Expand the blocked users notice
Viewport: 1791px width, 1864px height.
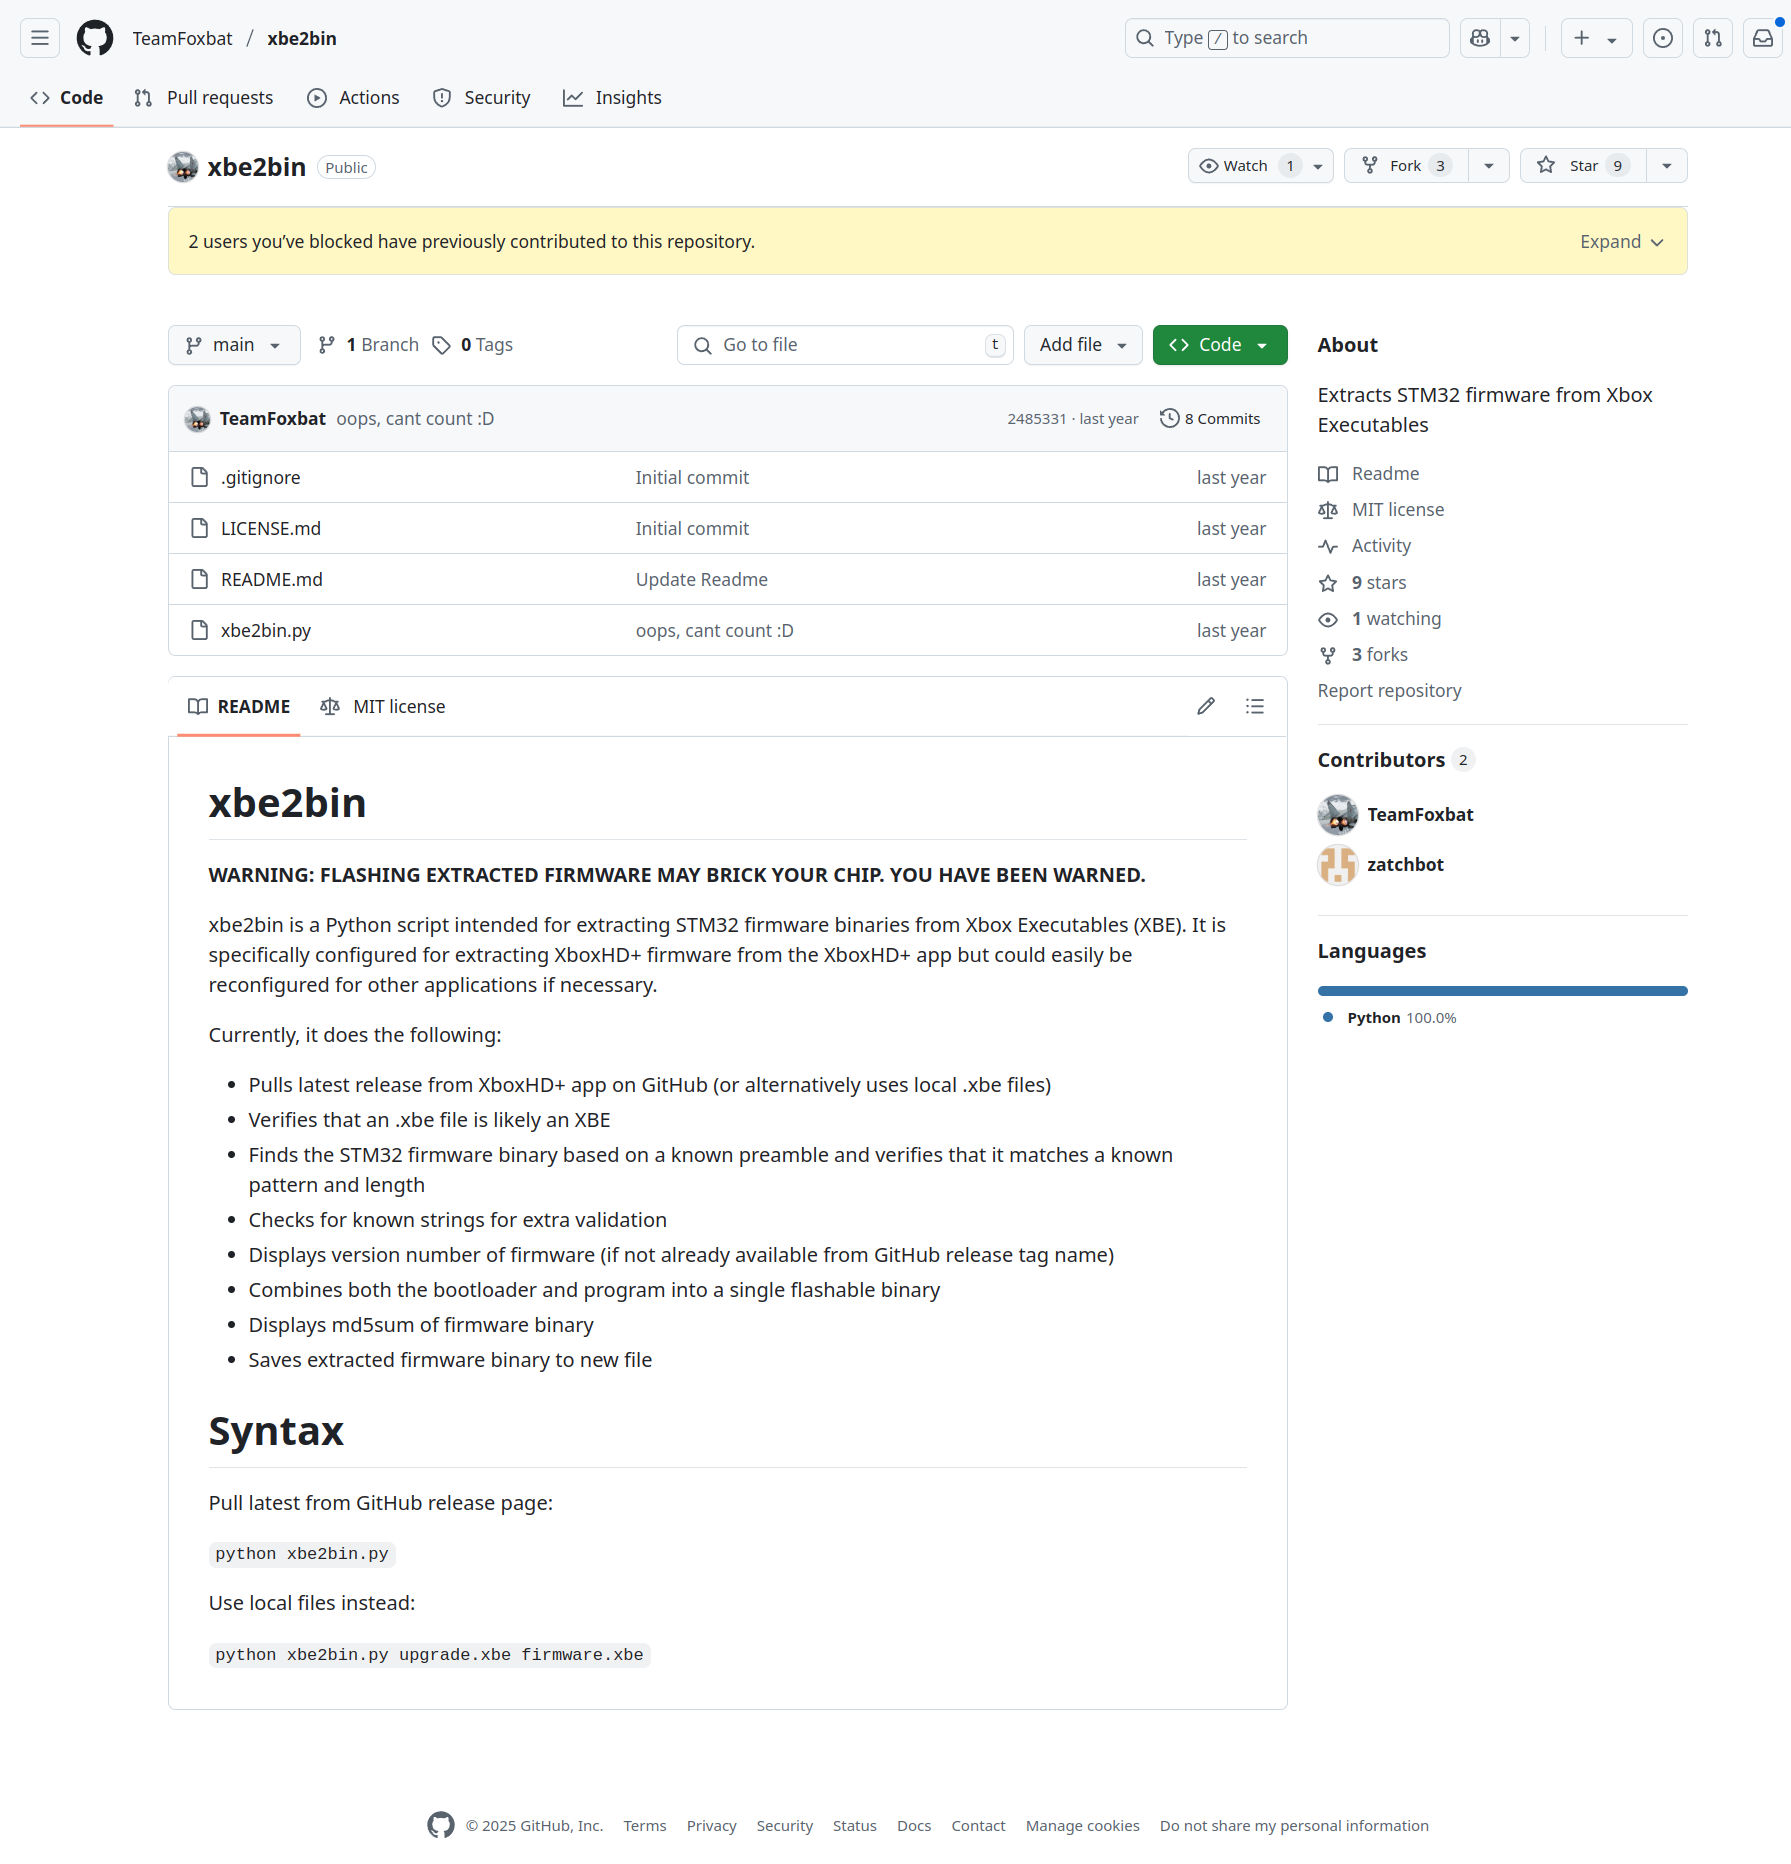(x=1622, y=242)
